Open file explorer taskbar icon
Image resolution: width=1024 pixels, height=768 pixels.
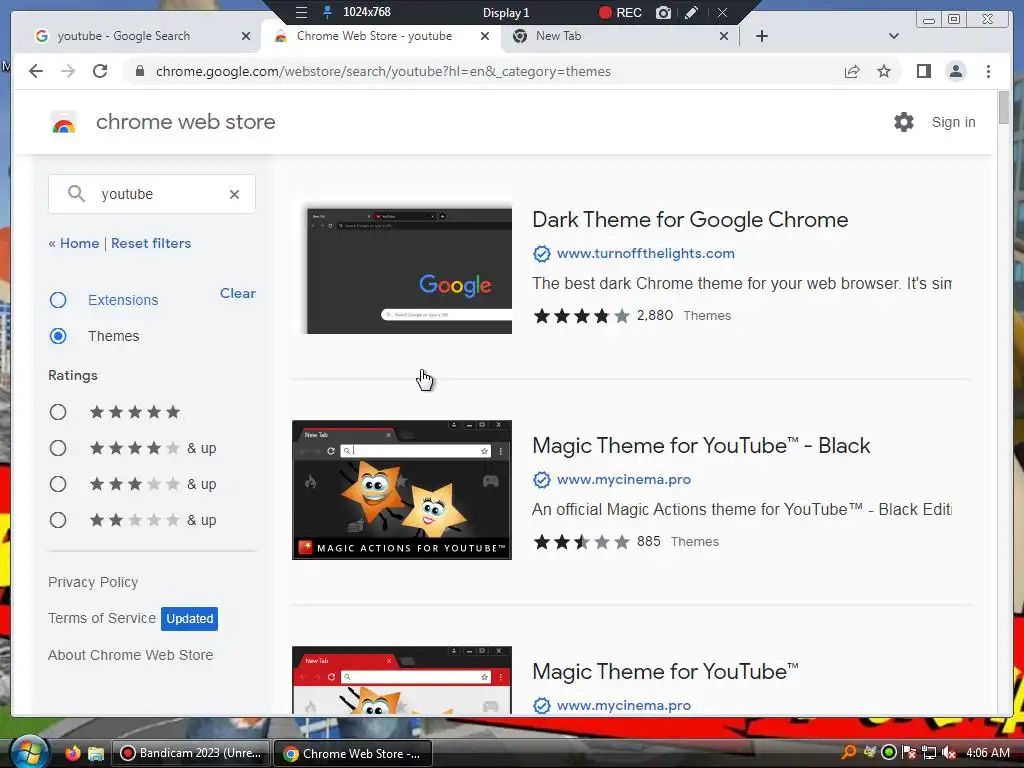click(96, 753)
